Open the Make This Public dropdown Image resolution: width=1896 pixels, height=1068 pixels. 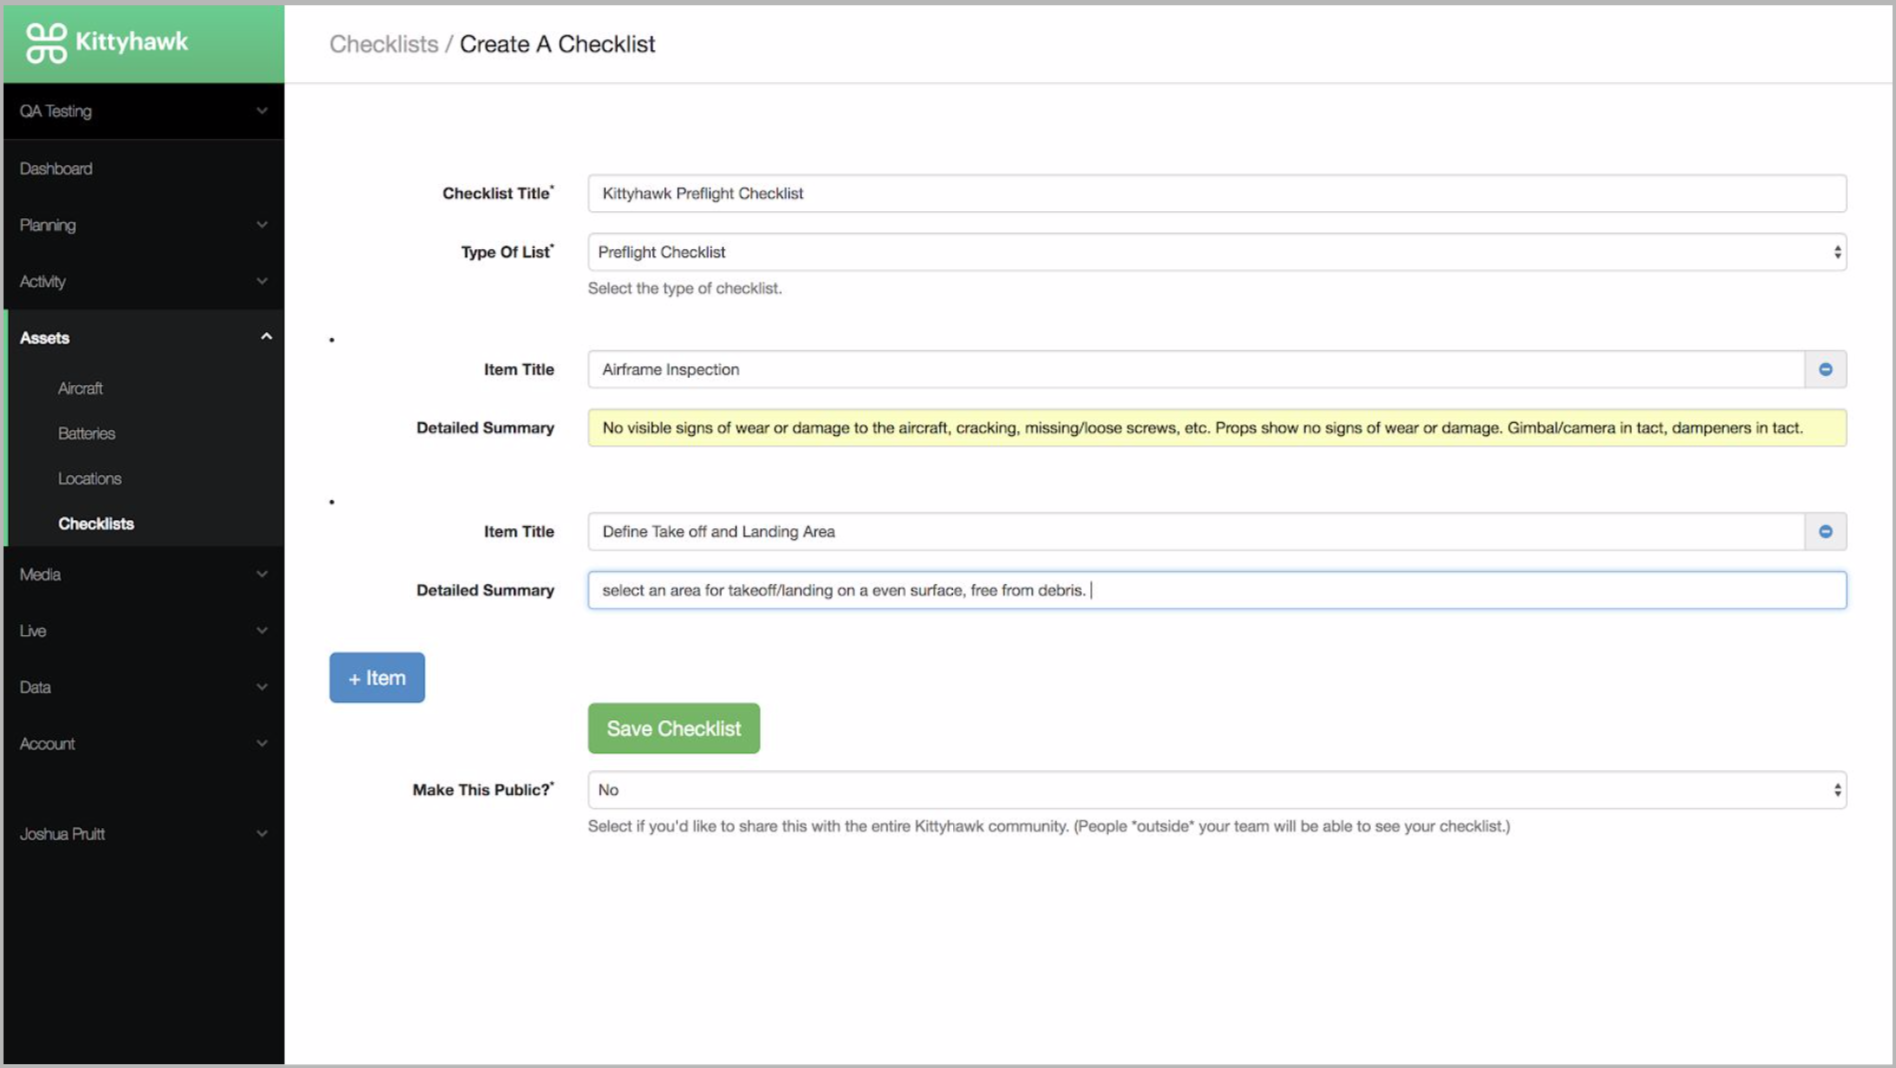(1838, 790)
